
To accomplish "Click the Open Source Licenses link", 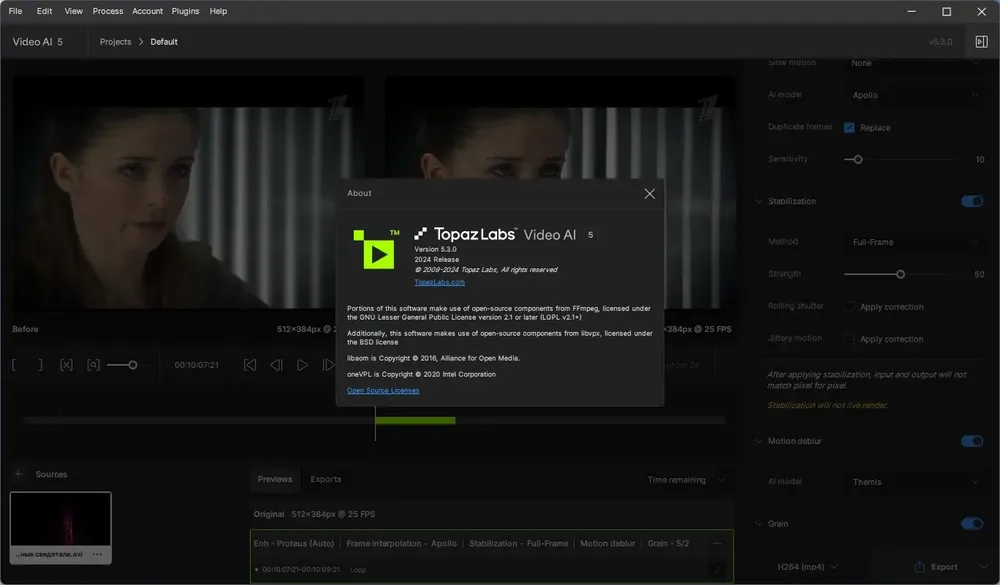I will click(x=383, y=390).
